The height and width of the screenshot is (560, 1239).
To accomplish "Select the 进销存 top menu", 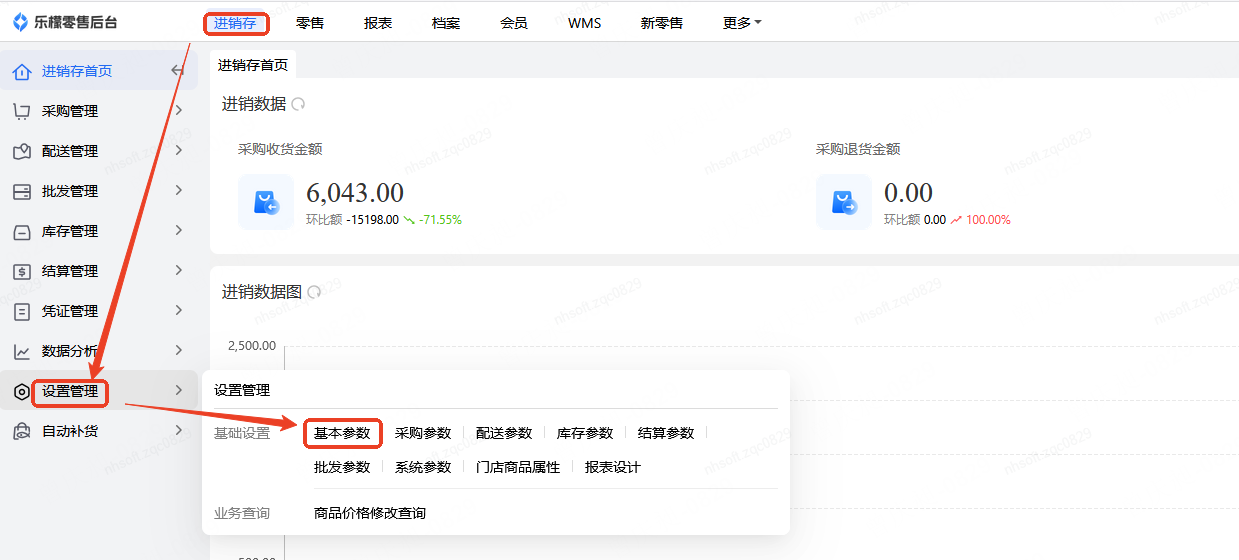I will click(x=236, y=23).
